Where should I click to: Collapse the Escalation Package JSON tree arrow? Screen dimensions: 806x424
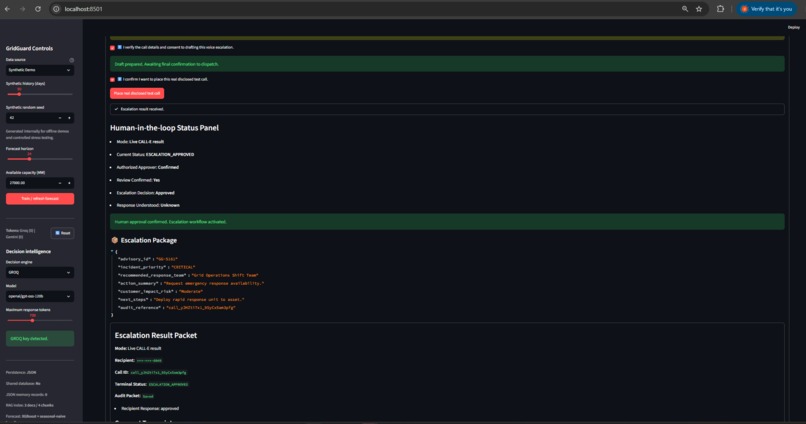coord(112,251)
